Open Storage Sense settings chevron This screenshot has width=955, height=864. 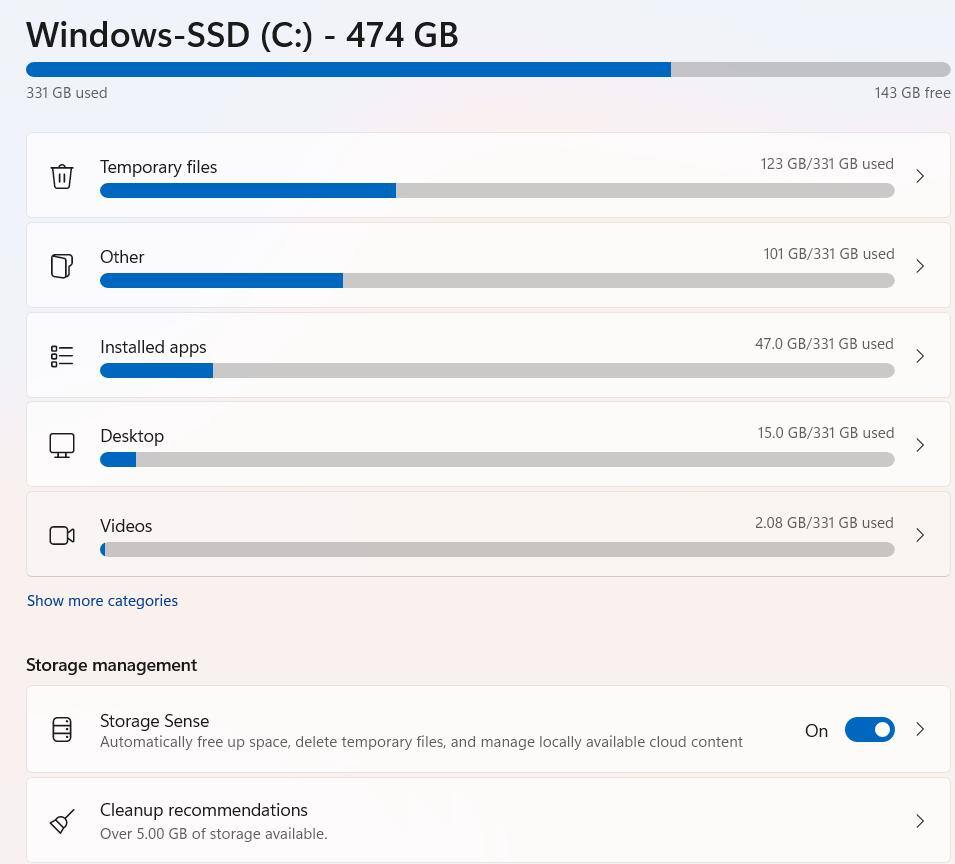pyautogui.click(x=920, y=729)
